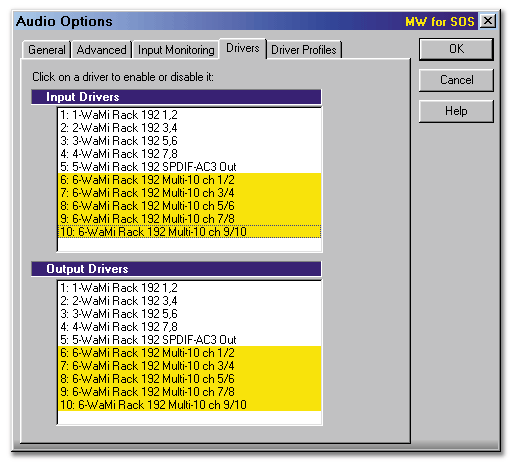The height and width of the screenshot is (468, 515).
Task: Open the Driver Profiles tab
Action: 304,50
